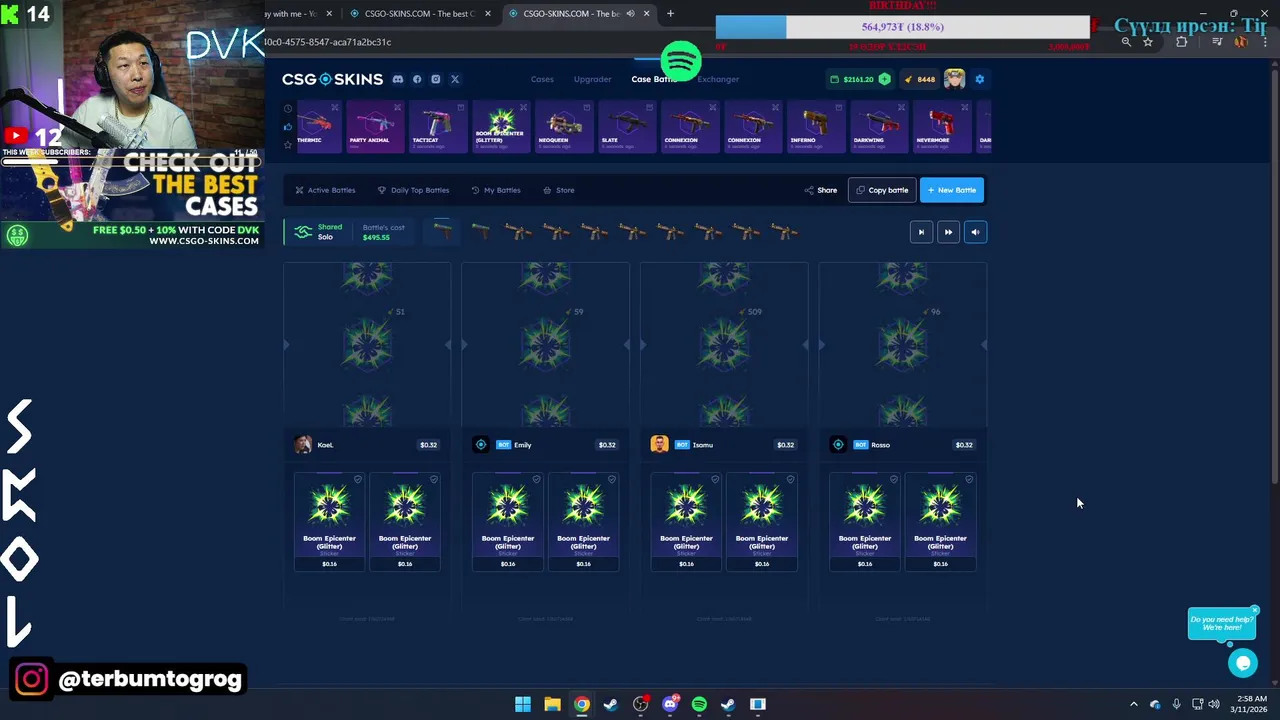Open the live chat support bubble icon
This screenshot has height=720, width=1280.
pyautogui.click(x=1243, y=663)
